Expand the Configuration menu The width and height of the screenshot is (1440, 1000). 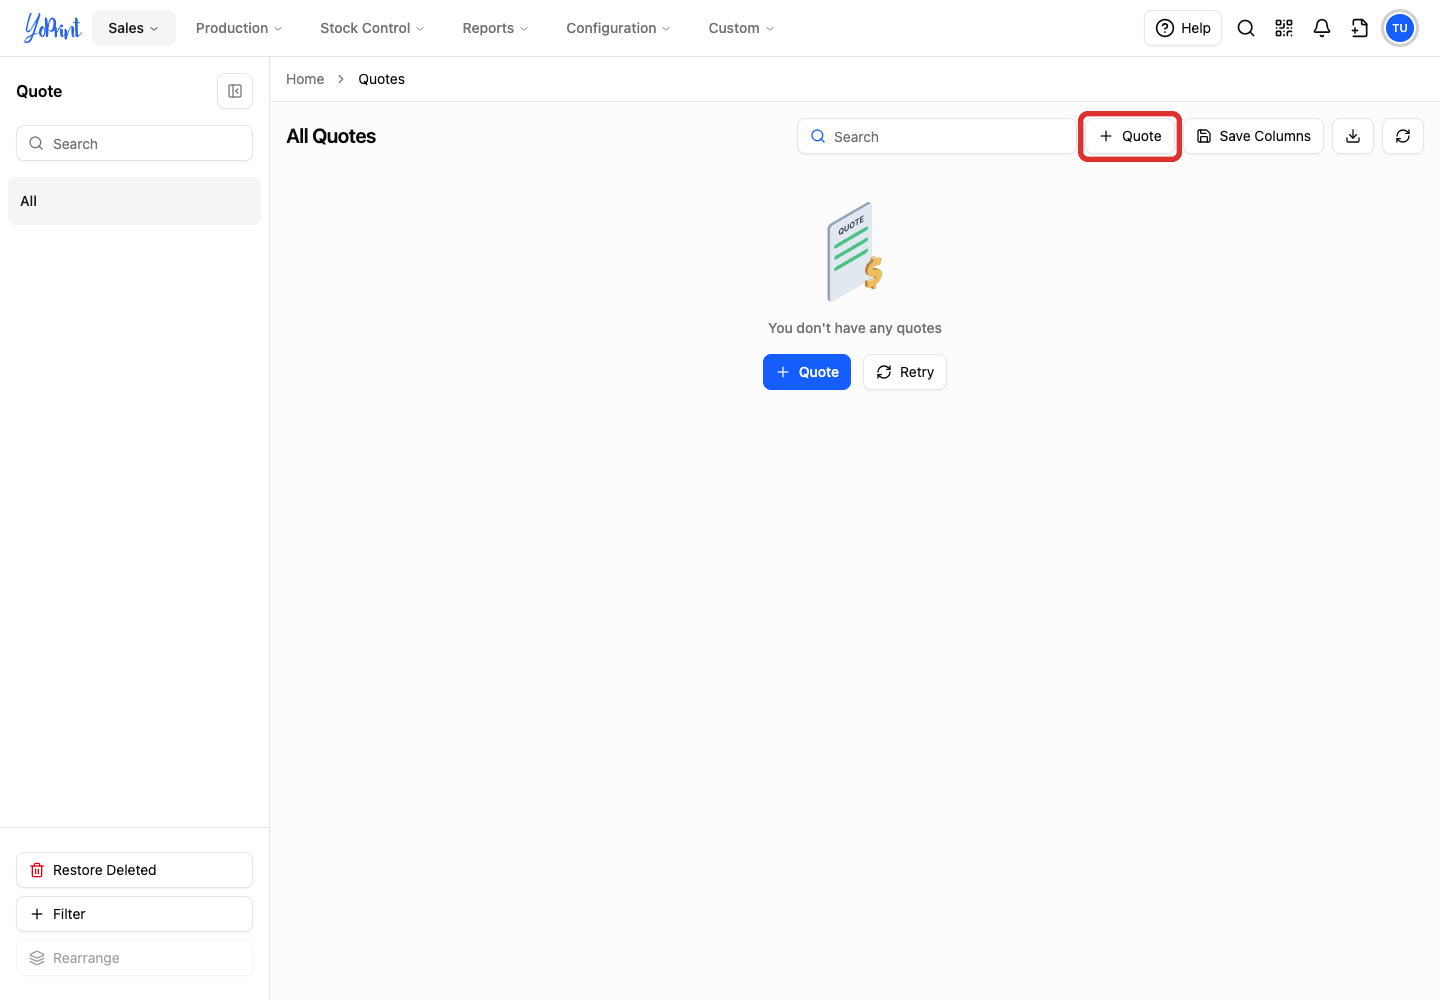point(618,28)
